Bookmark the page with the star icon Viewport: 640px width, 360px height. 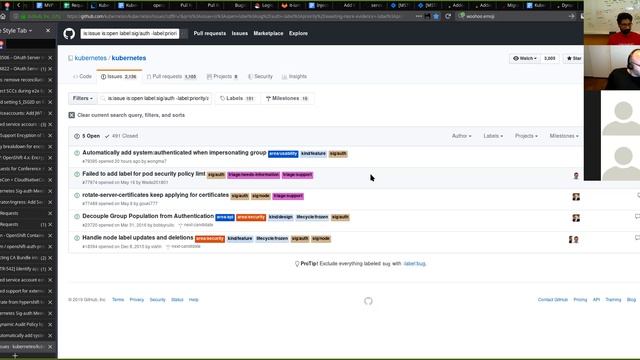coord(436,16)
